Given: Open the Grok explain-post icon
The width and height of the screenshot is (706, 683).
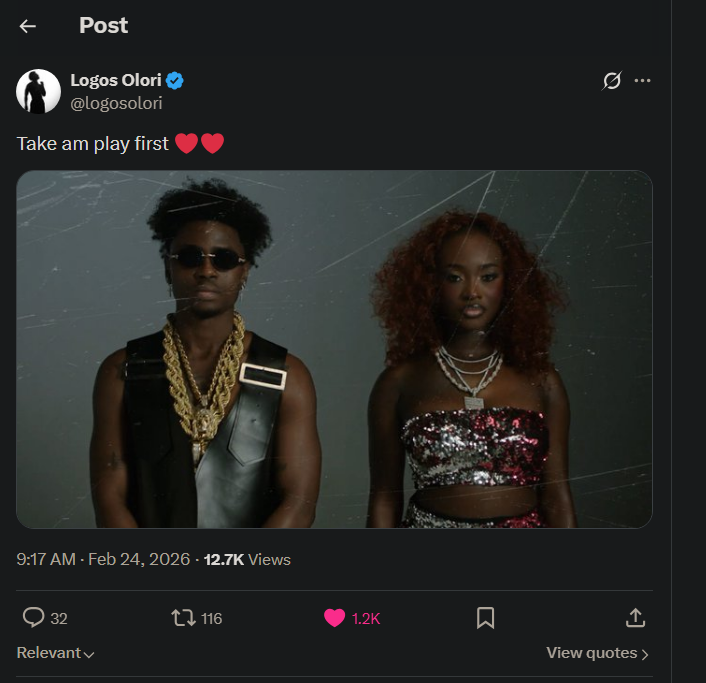Looking at the screenshot, I should [x=612, y=81].
